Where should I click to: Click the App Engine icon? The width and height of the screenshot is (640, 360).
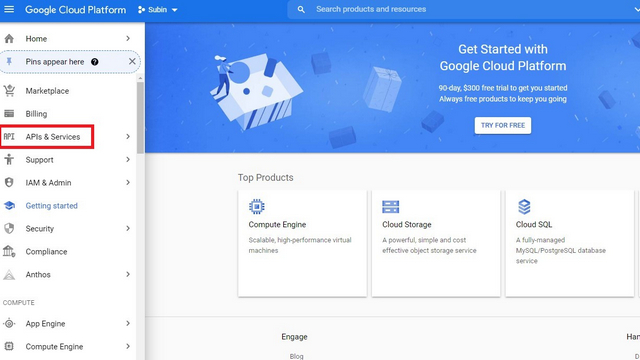click(x=9, y=324)
